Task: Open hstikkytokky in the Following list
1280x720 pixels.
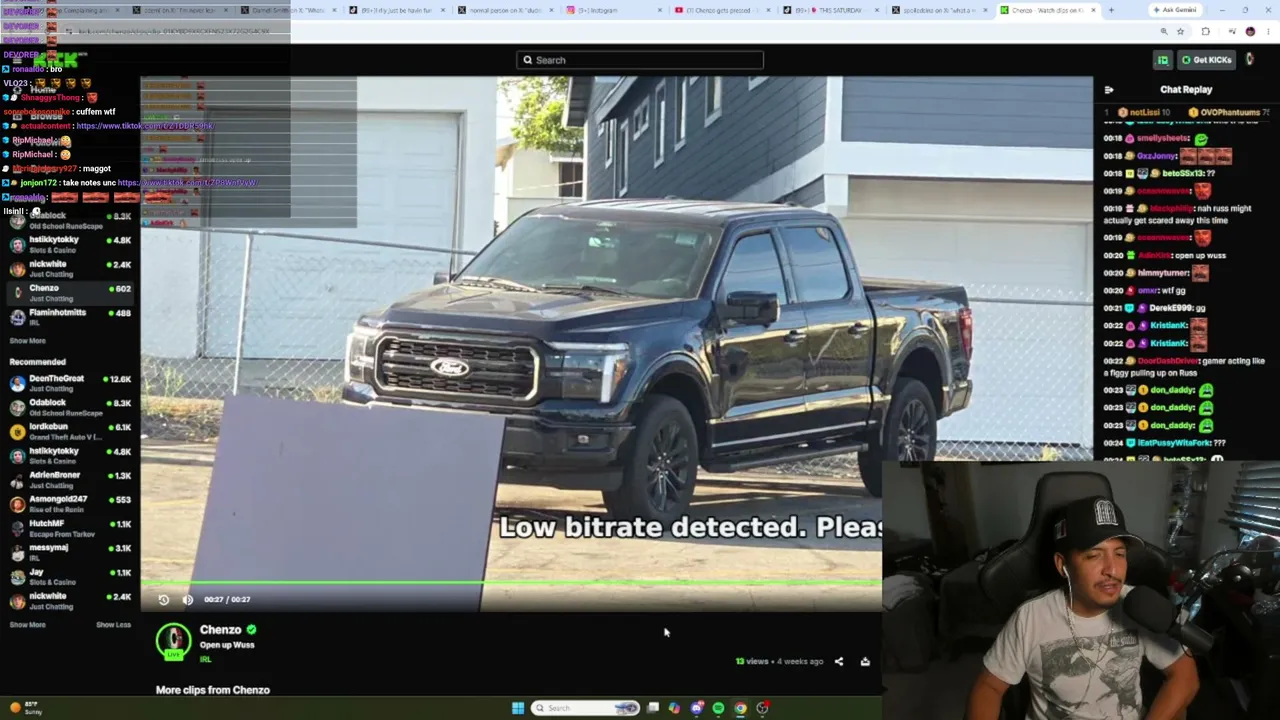Action: point(70,244)
